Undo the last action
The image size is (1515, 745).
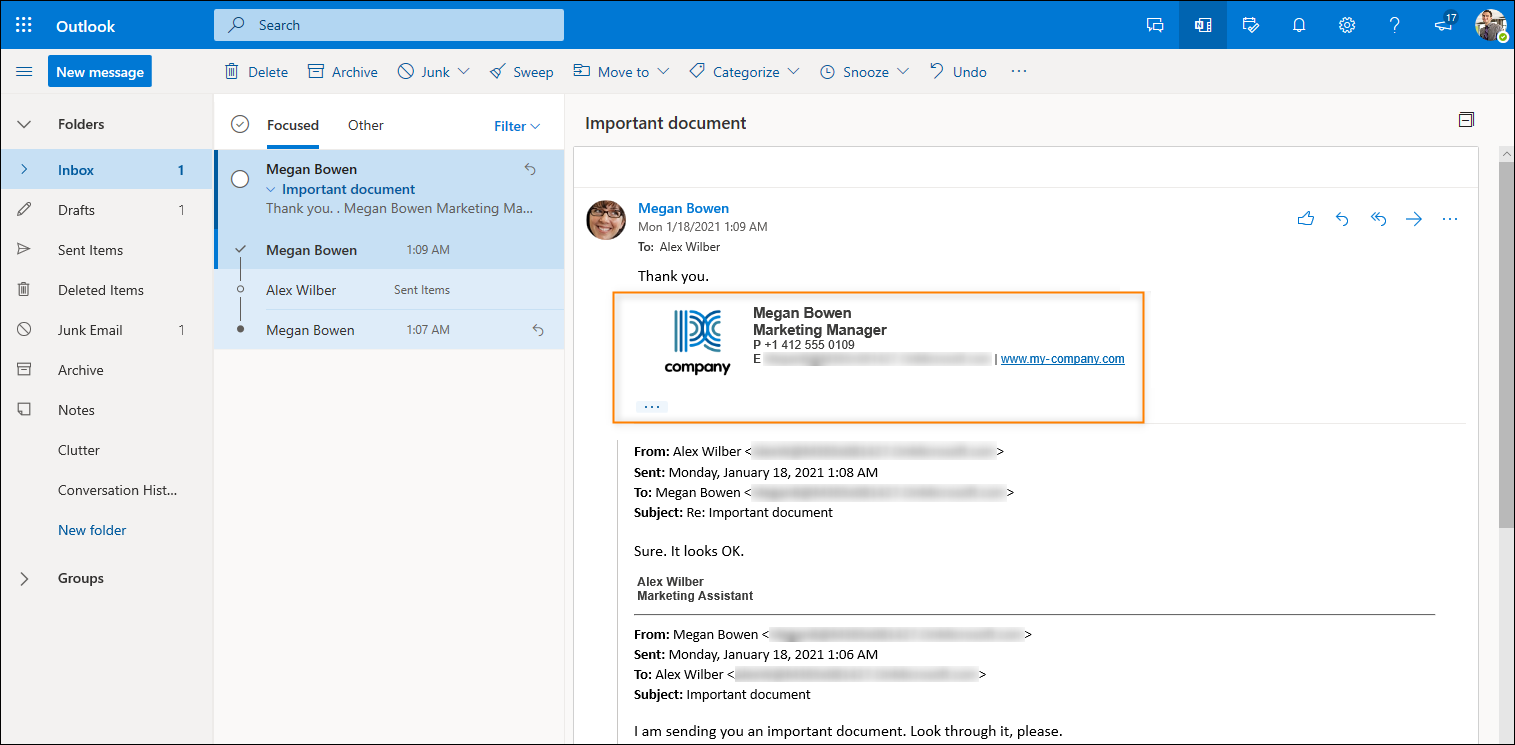(957, 72)
